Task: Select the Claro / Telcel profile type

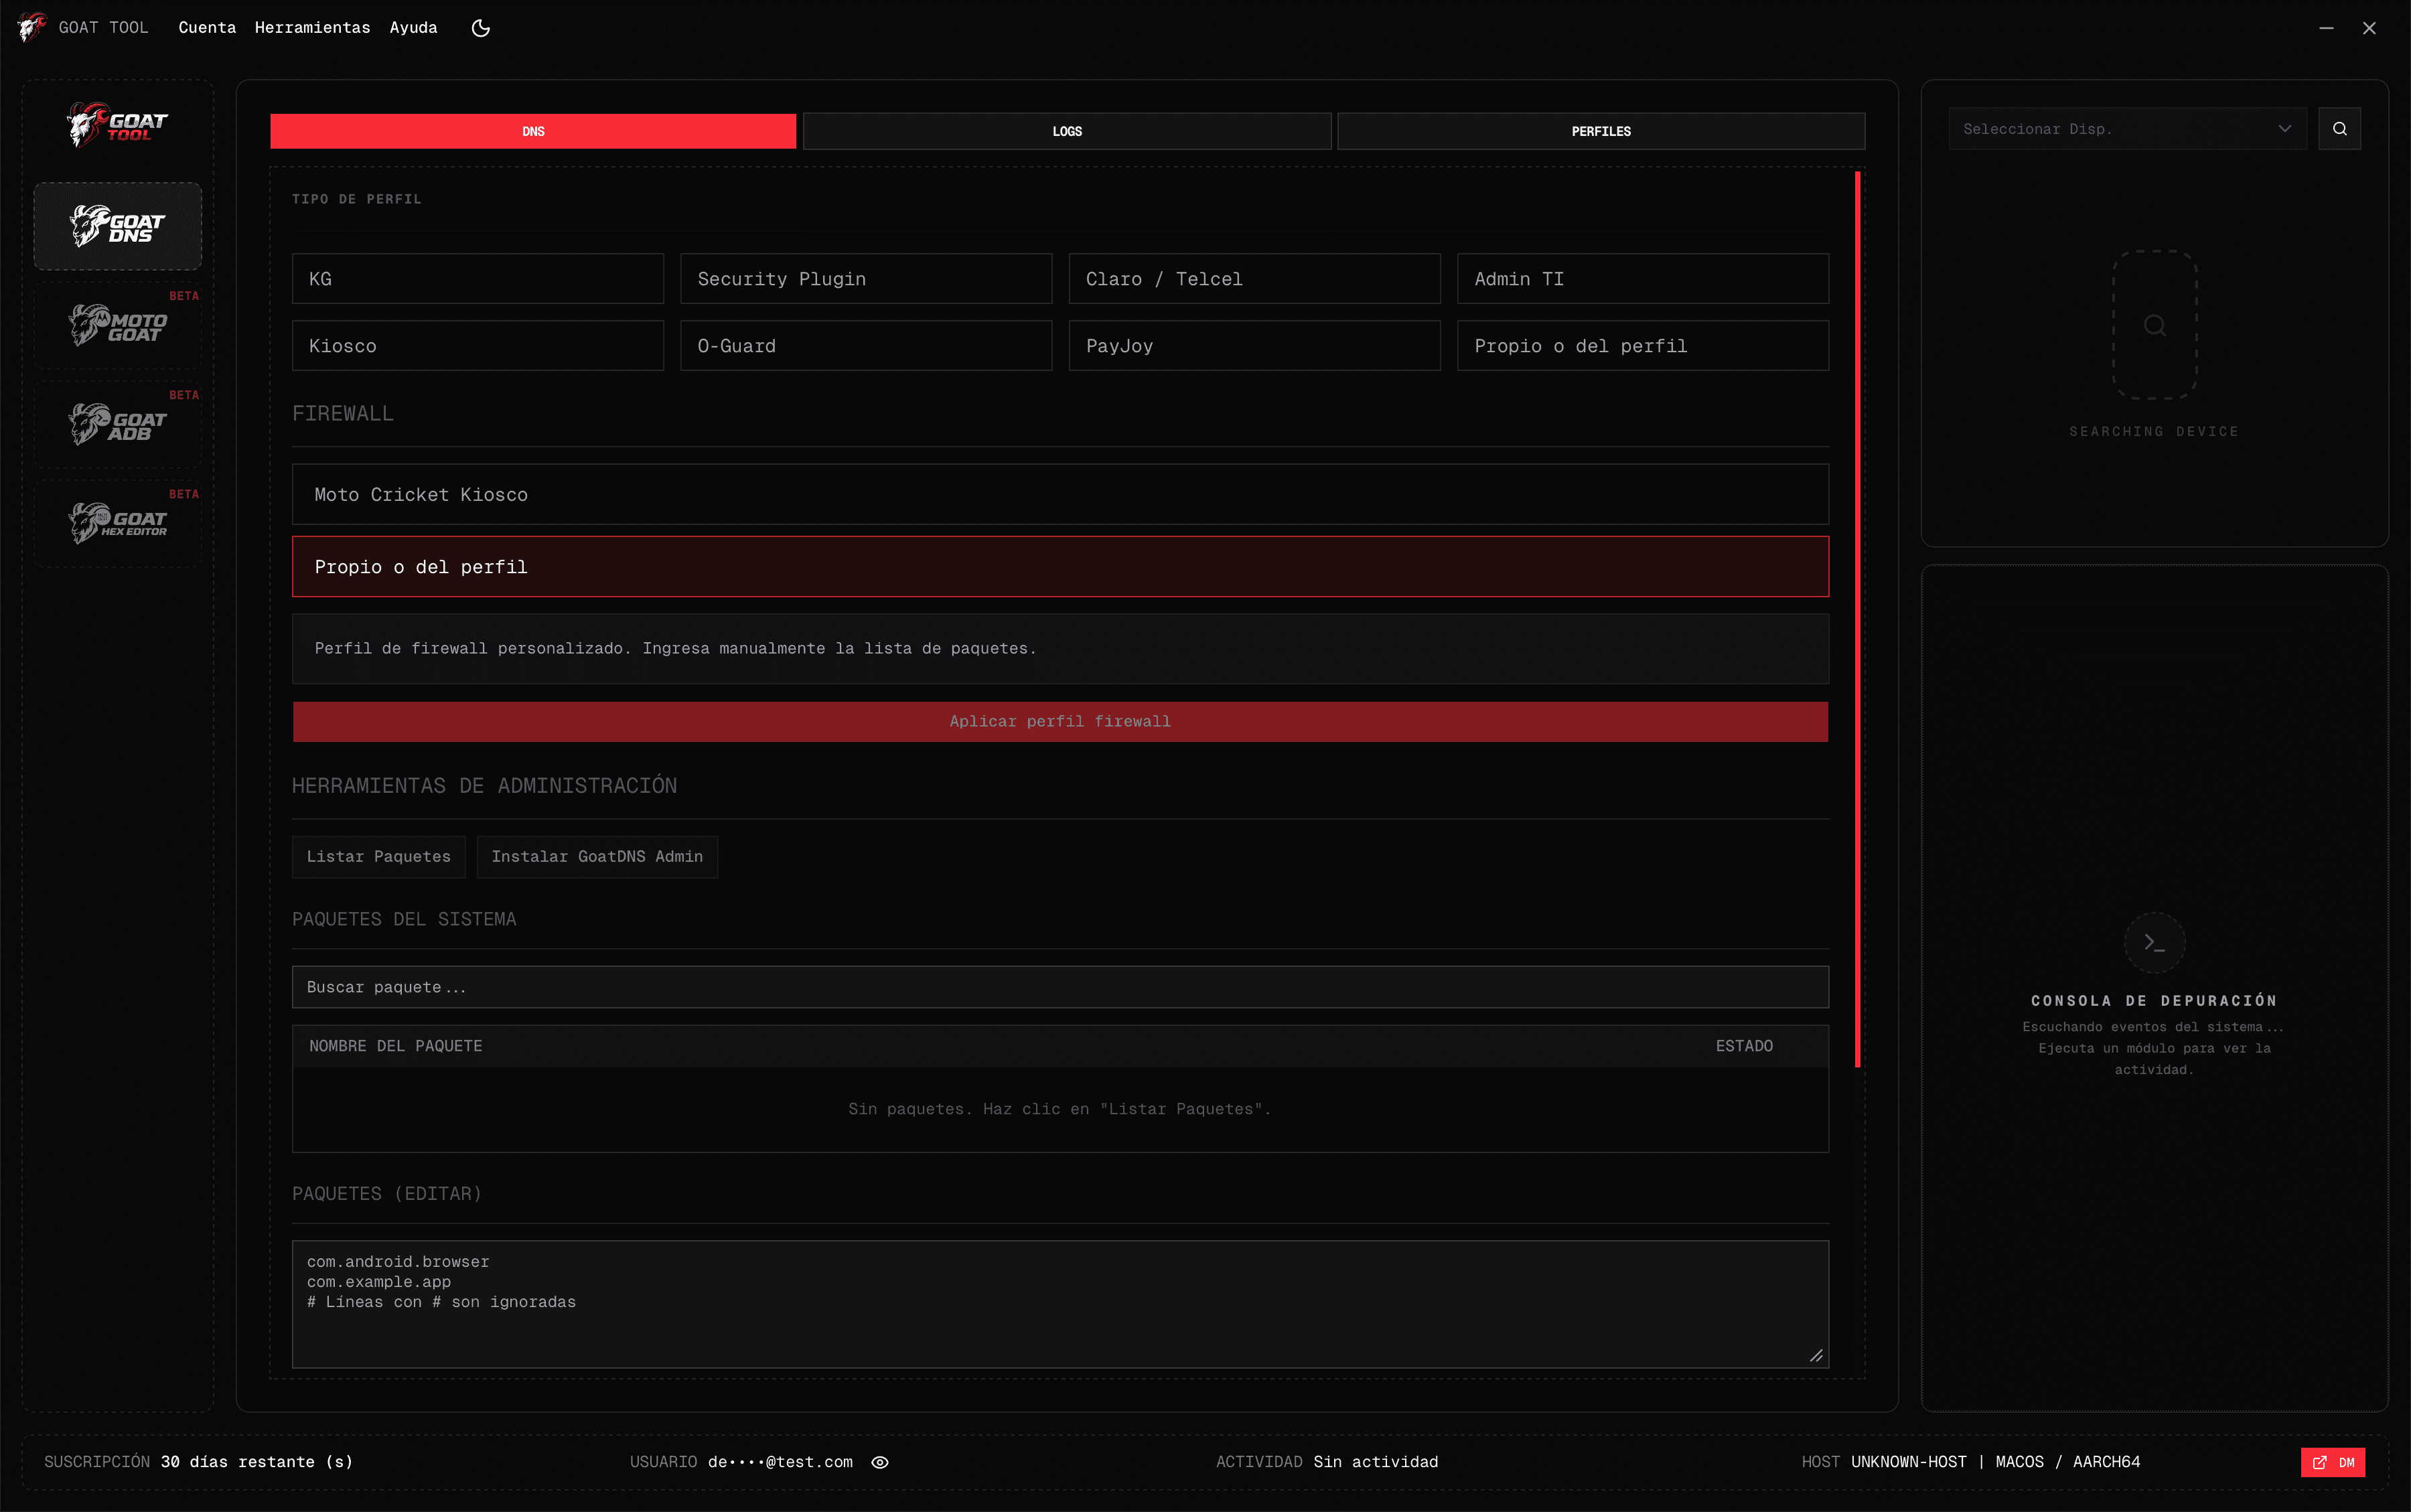Action: (1254, 279)
